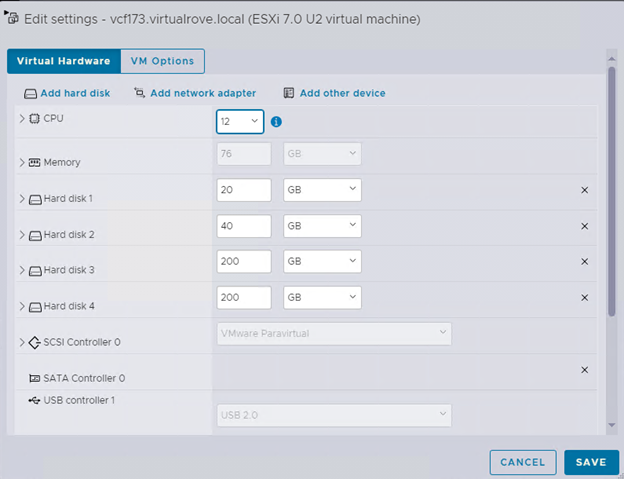Viewport: 624px width, 479px height.
Task: Click the CPU info icon
Action: click(x=276, y=122)
